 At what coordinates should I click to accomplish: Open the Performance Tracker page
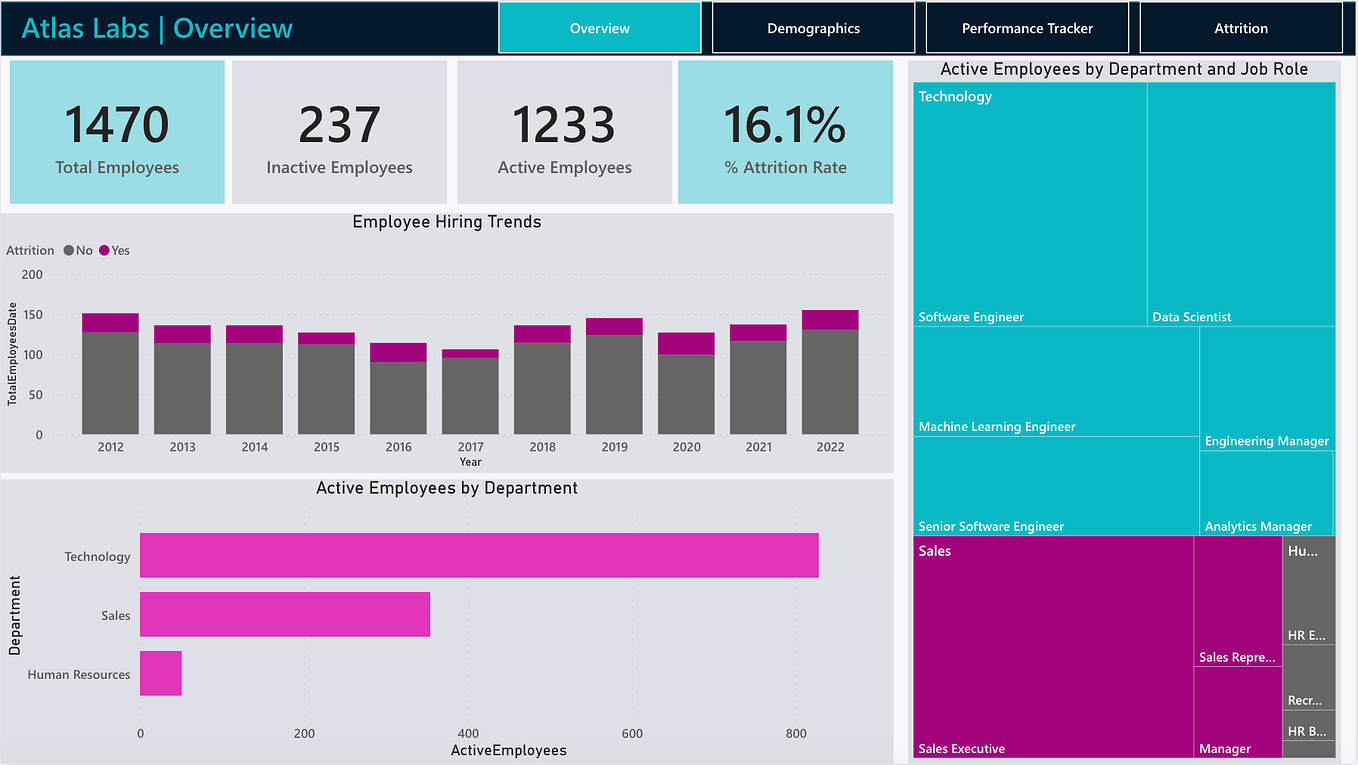pyautogui.click(x=1027, y=27)
